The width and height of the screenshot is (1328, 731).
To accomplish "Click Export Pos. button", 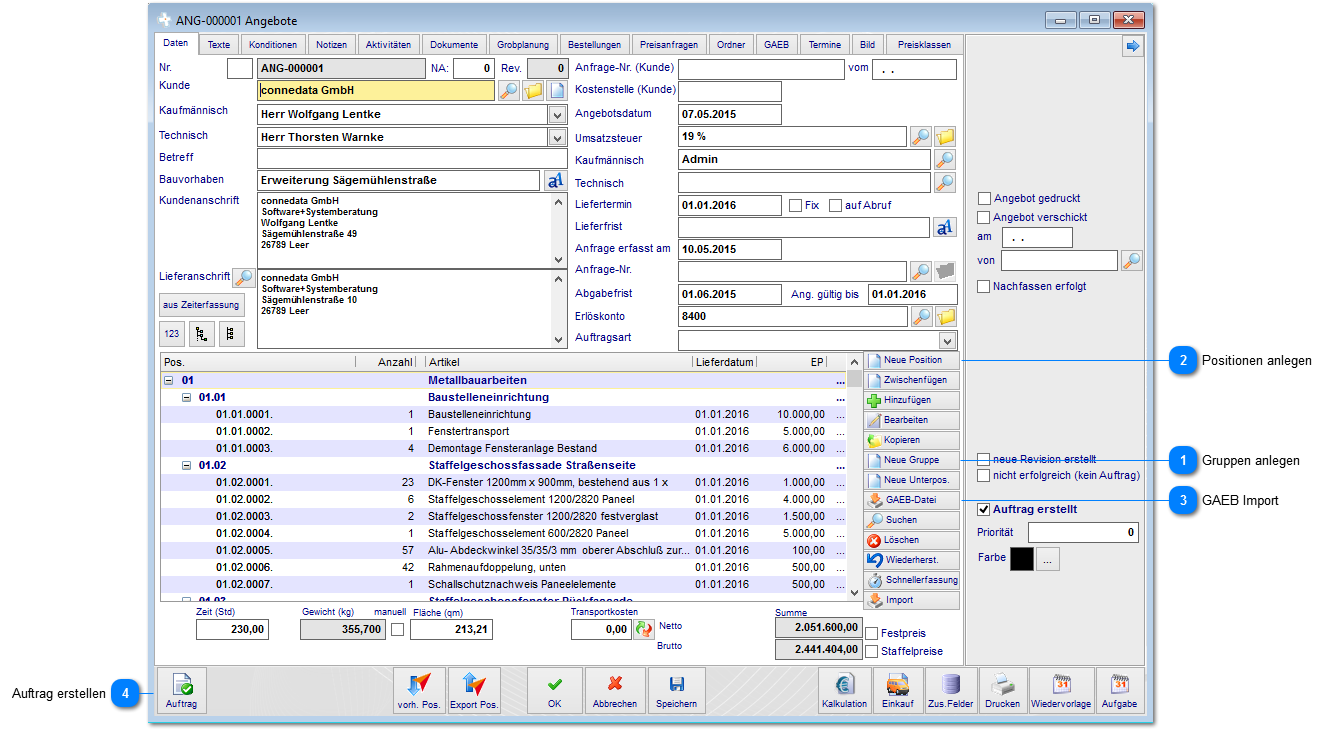I will pos(474,691).
